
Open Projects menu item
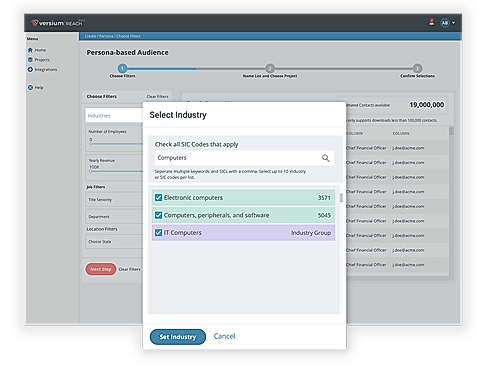coord(42,60)
